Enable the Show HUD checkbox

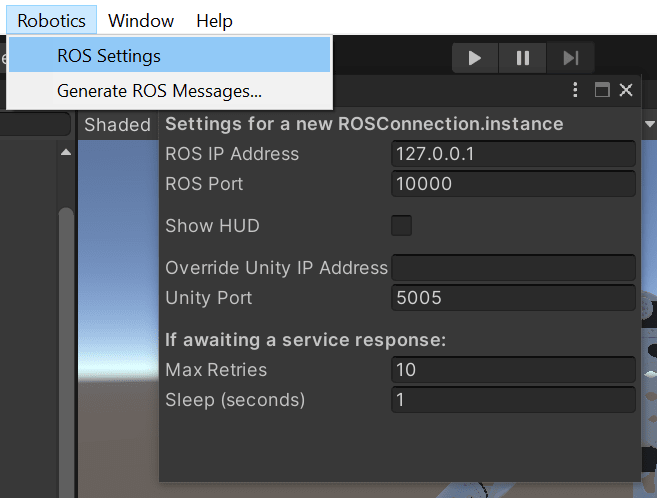pos(401,225)
